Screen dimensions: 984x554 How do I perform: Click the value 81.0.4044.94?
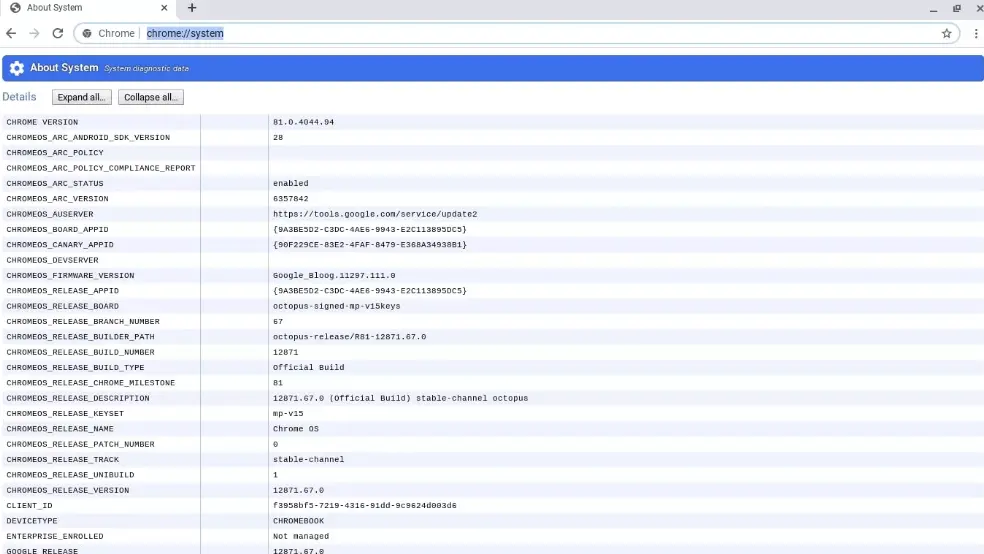(x=304, y=122)
